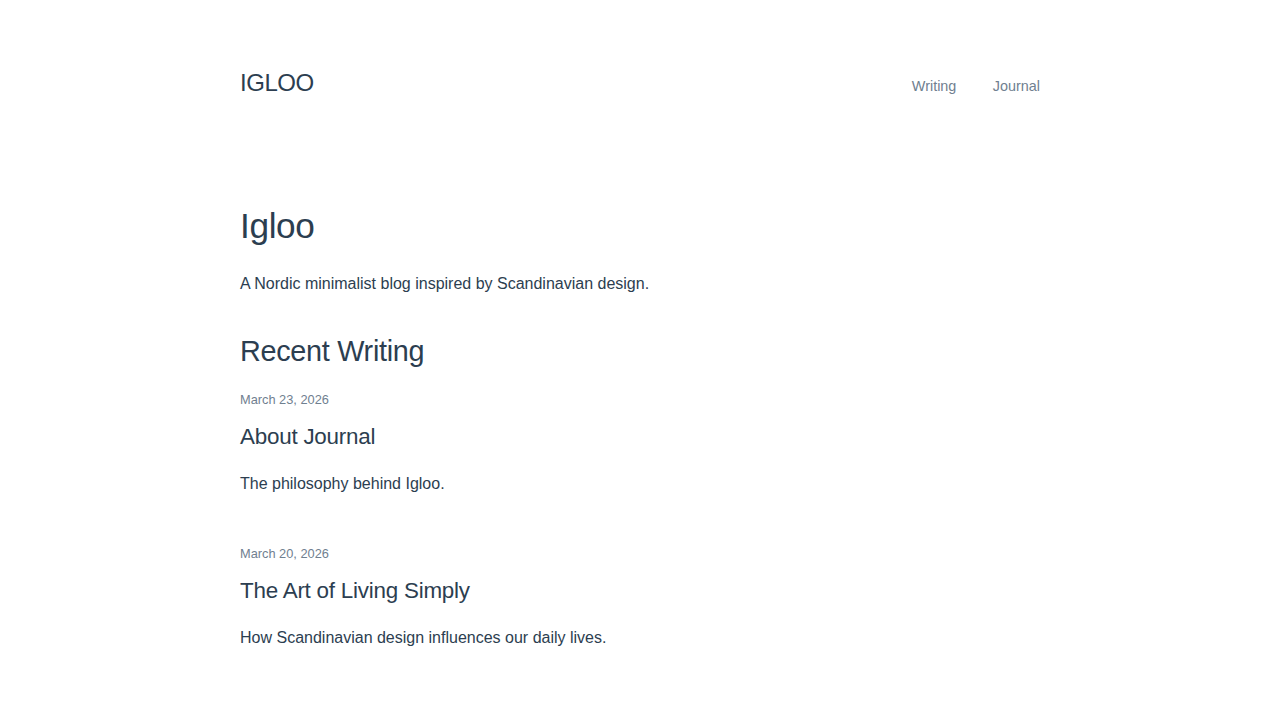Image resolution: width=1280 pixels, height=720 pixels.
Task: Click the word inspired in the tagline
Action: click(x=443, y=284)
